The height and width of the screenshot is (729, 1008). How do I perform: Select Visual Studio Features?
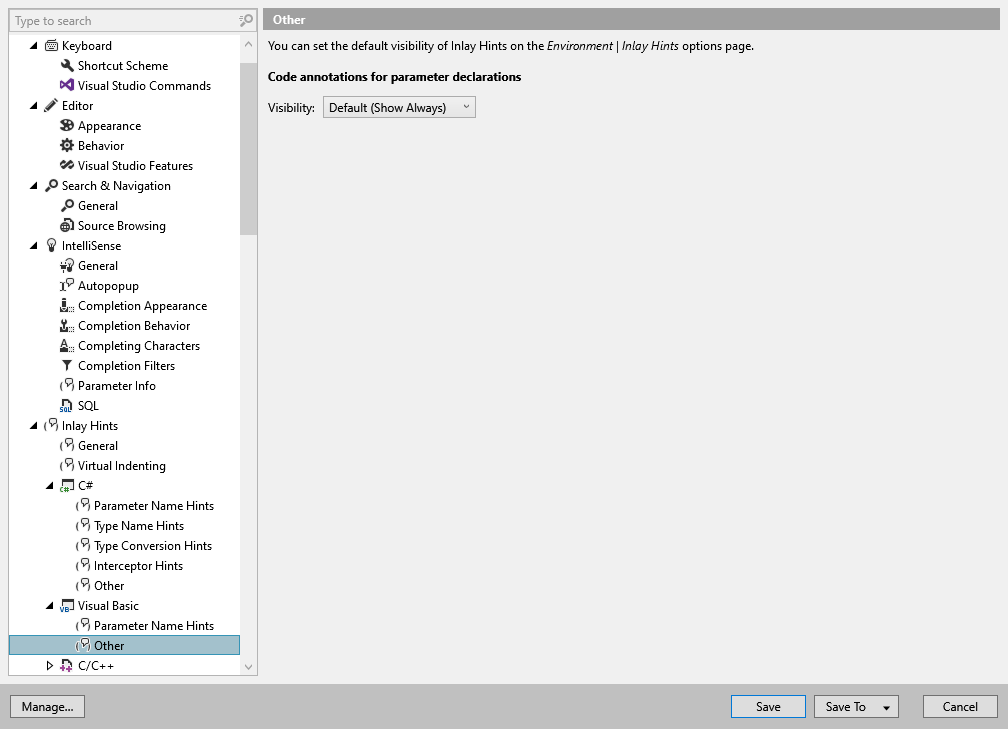click(x=135, y=165)
